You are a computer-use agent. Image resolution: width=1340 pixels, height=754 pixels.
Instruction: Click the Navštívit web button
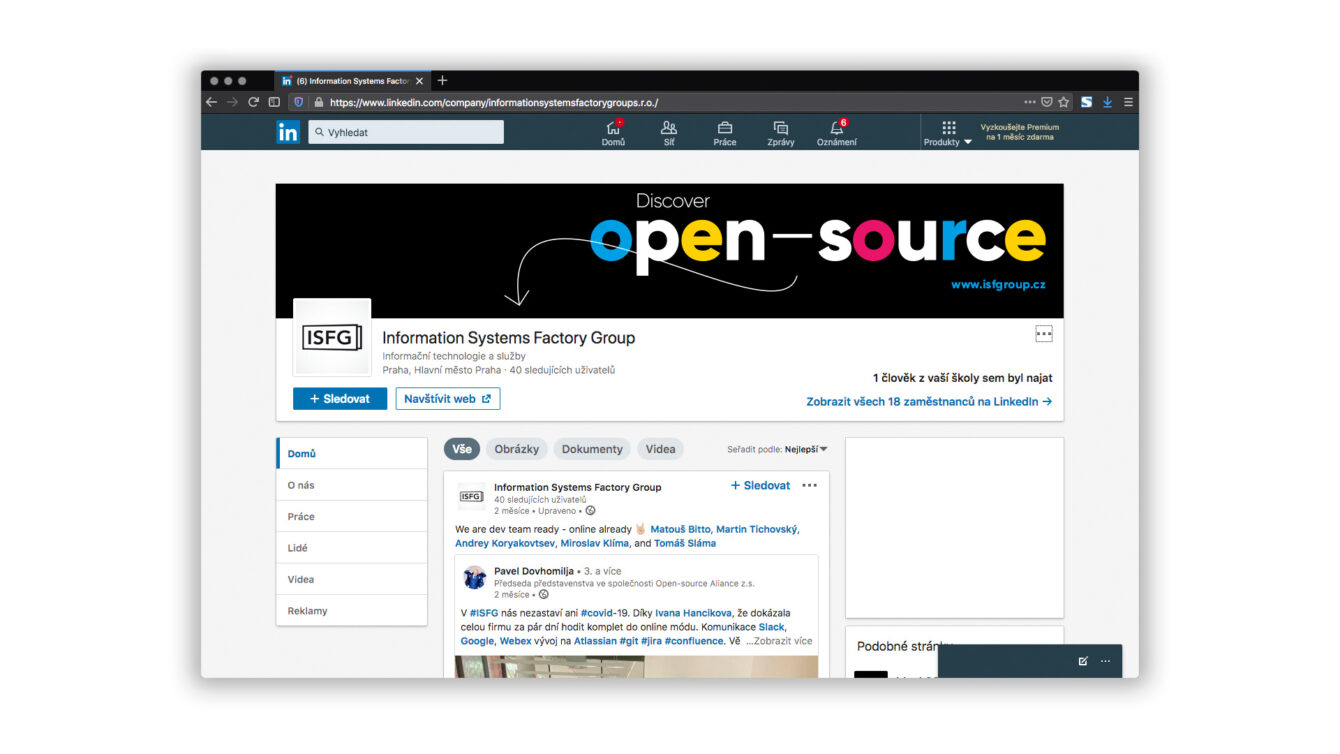click(x=448, y=399)
